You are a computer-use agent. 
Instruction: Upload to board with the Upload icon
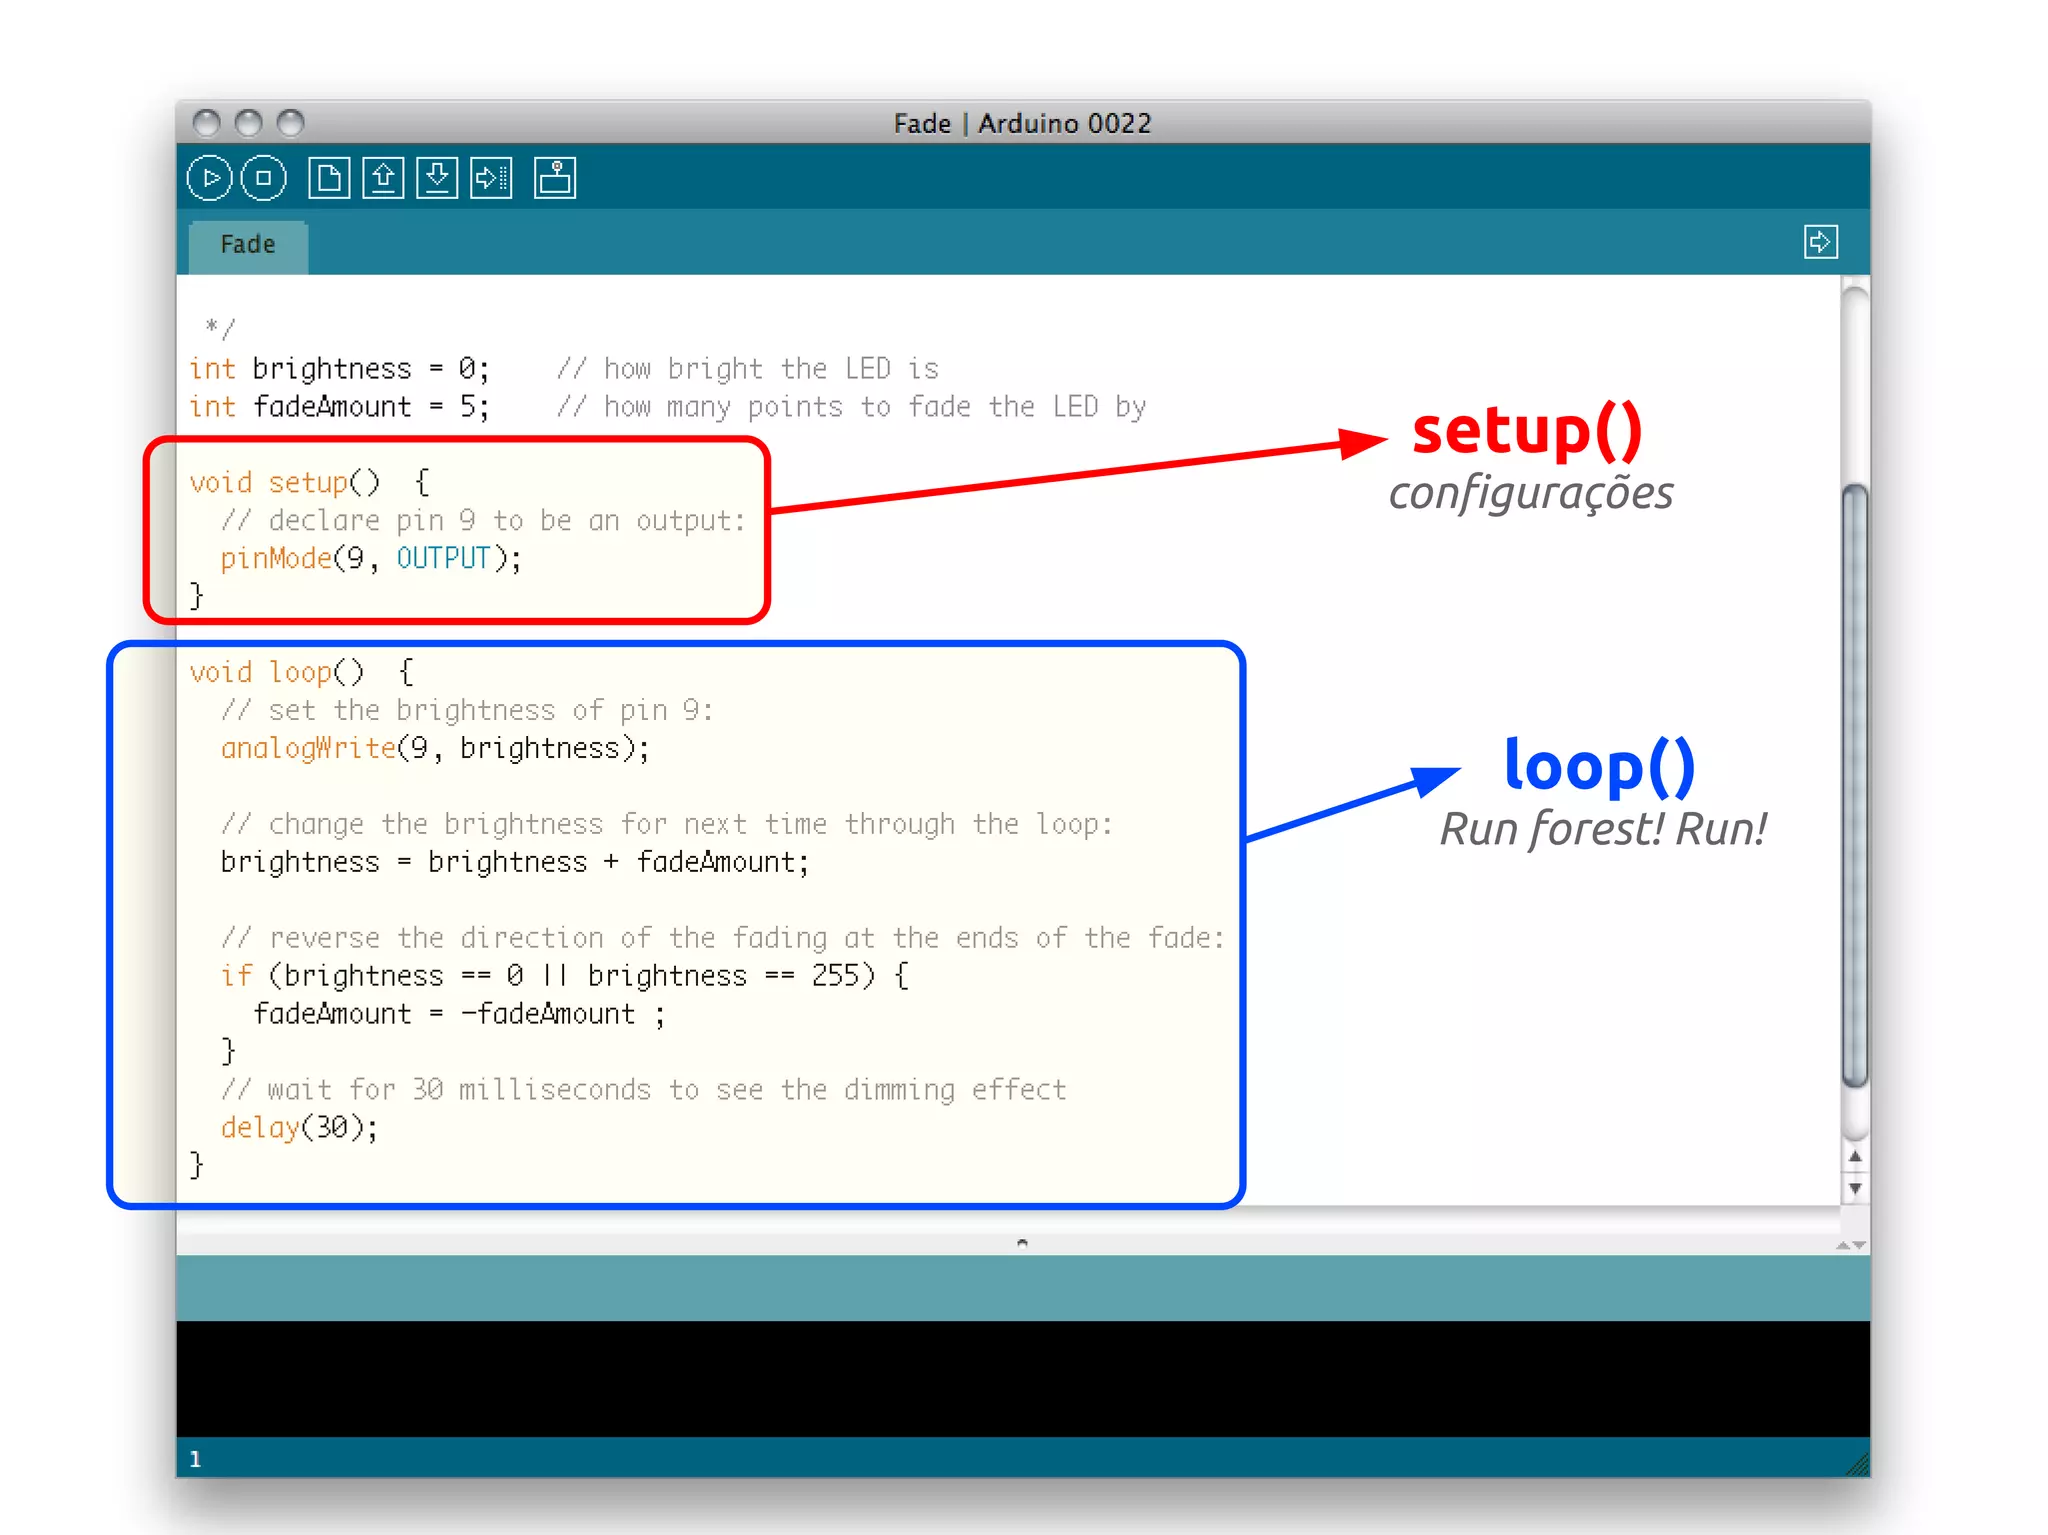[491, 179]
